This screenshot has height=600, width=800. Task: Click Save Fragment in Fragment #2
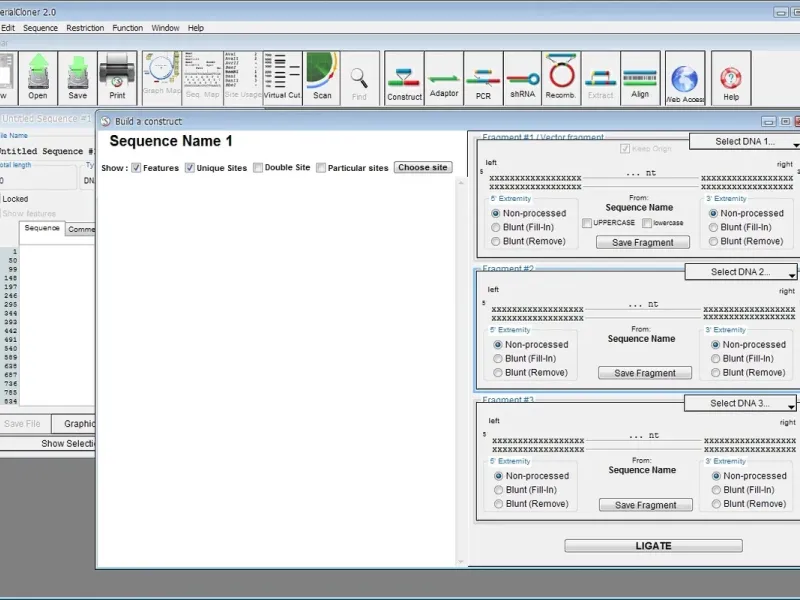(645, 373)
